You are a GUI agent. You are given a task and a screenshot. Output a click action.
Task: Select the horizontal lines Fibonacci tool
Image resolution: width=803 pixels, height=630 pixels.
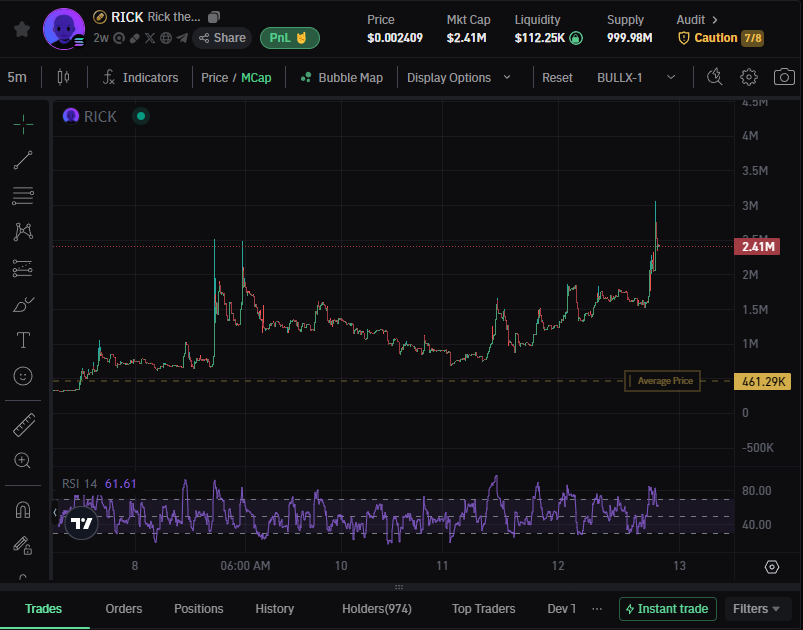coord(23,196)
